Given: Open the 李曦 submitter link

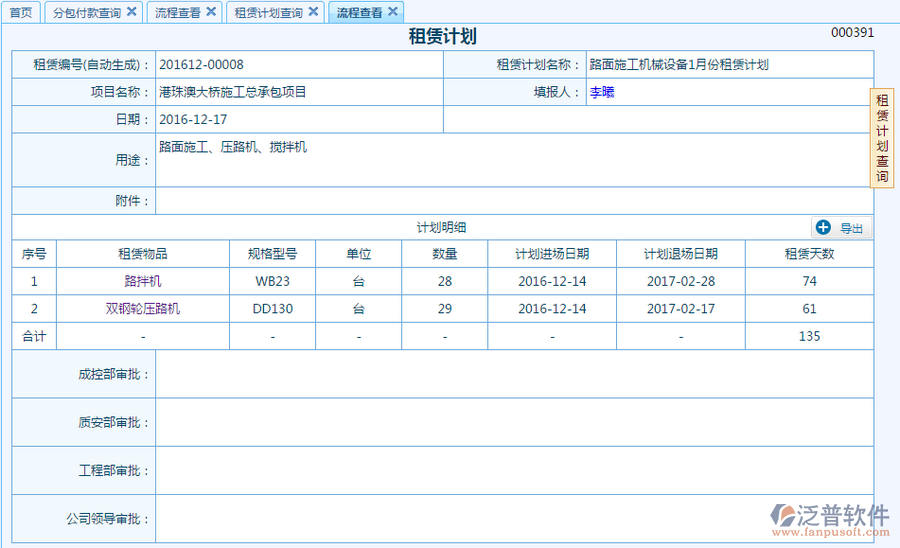Looking at the screenshot, I should [602, 92].
